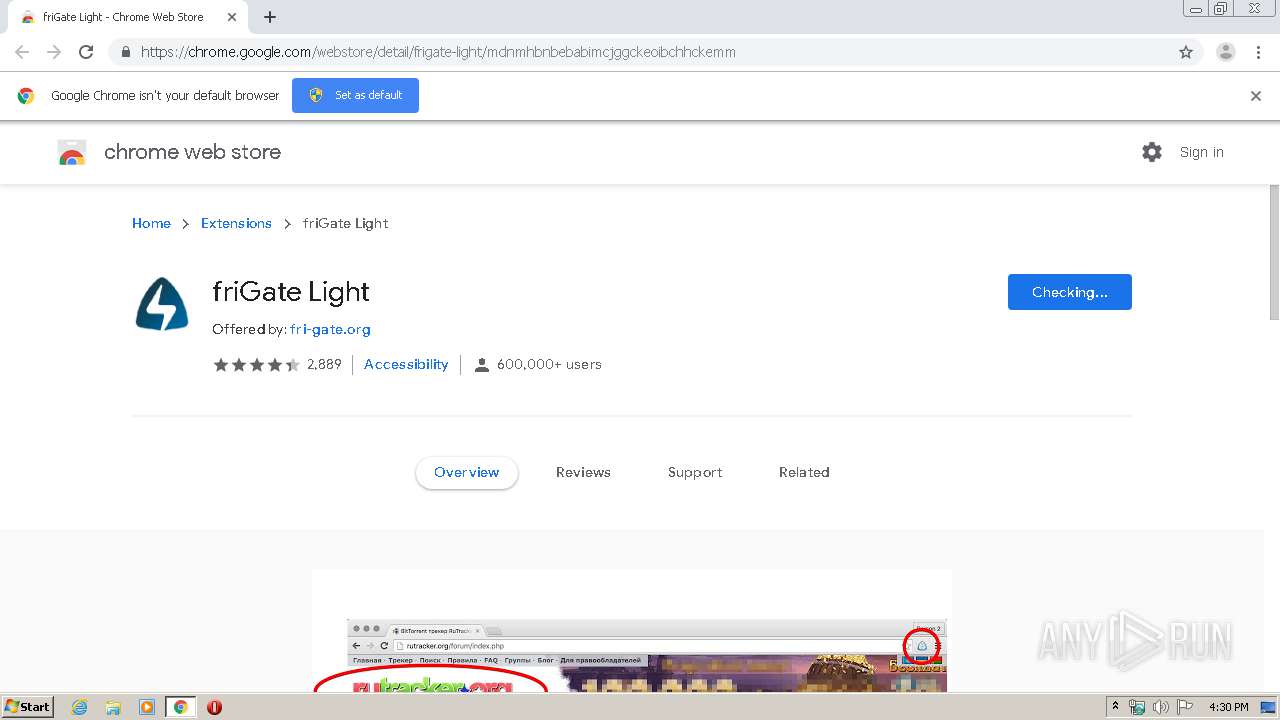1280x720 pixels.
Task: Click the friGate Light extension icon
Action: tap(162, 304)
